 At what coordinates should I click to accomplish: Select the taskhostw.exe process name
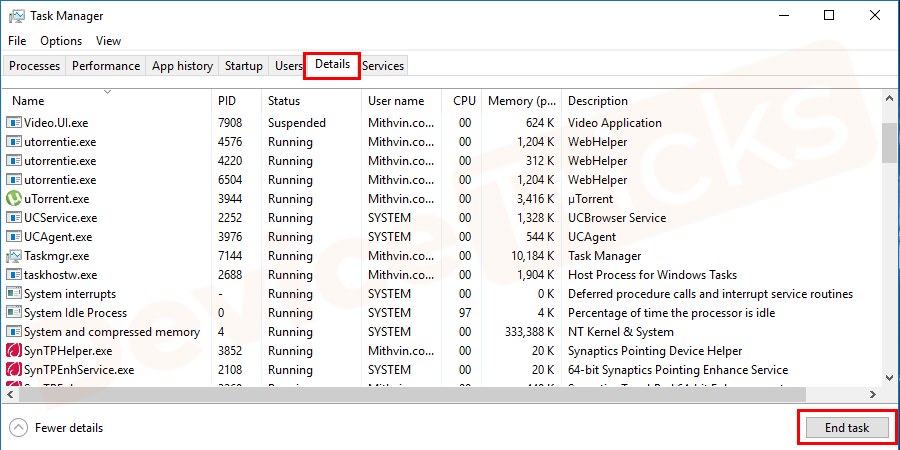pyautogui.click(x=60, y=275)
